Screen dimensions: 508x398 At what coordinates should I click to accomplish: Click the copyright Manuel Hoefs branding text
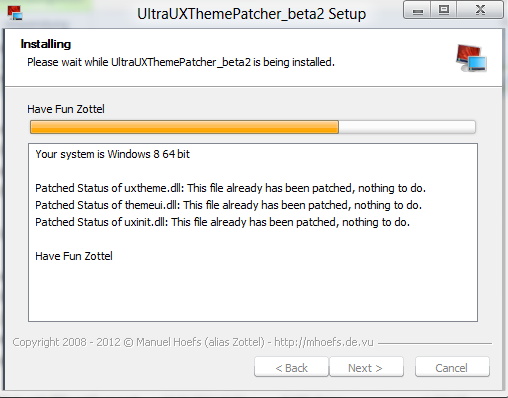193,342
